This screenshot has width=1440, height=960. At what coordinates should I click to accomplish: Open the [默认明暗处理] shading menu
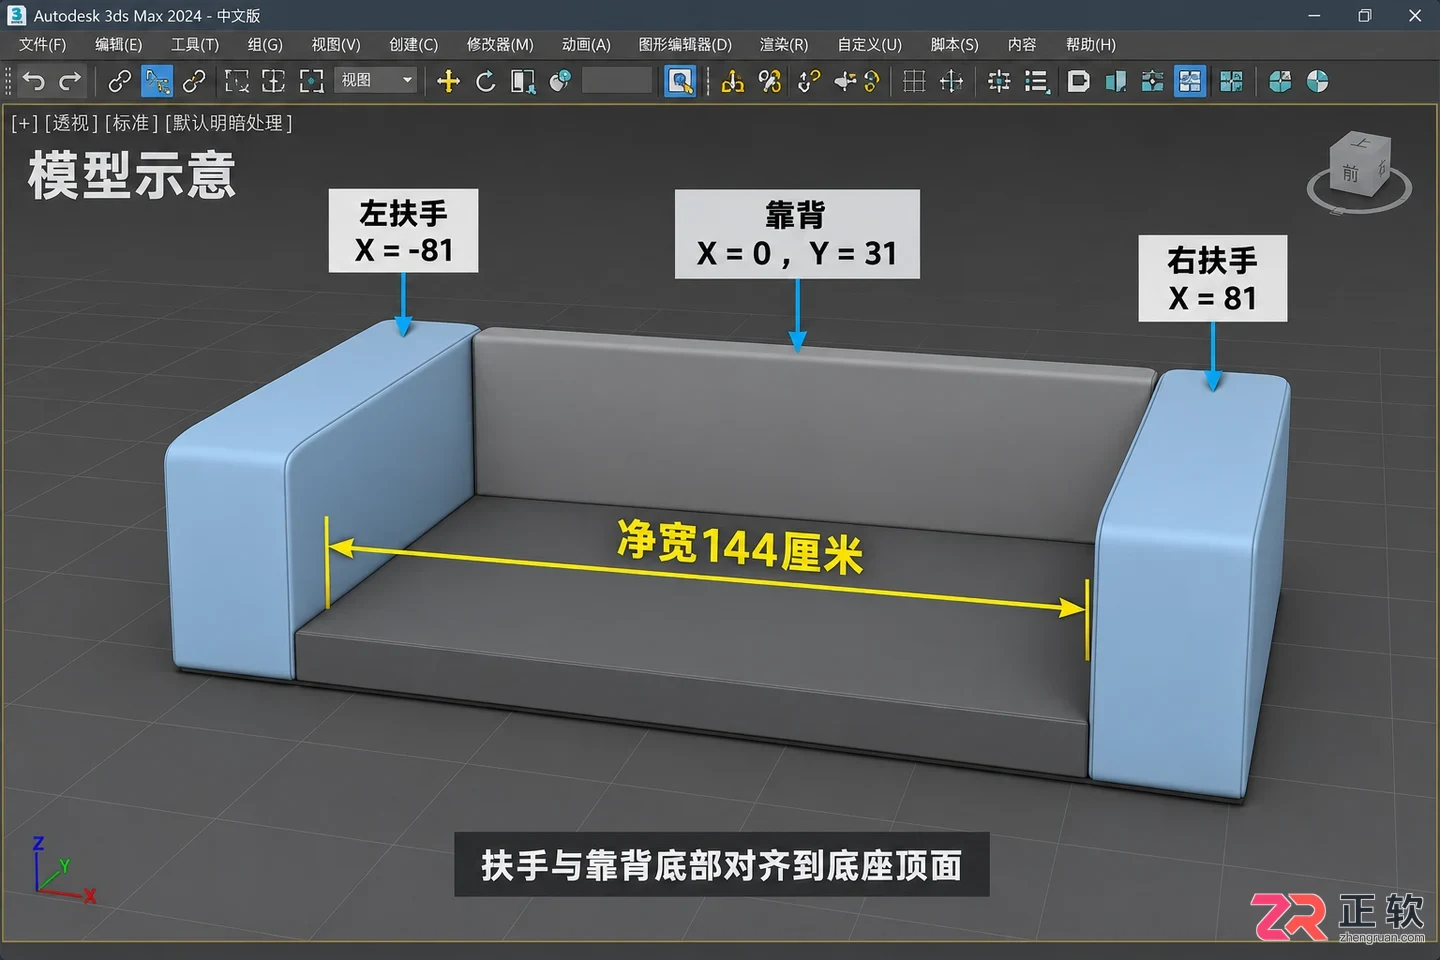pyautogui.click(x=228, y=123)
